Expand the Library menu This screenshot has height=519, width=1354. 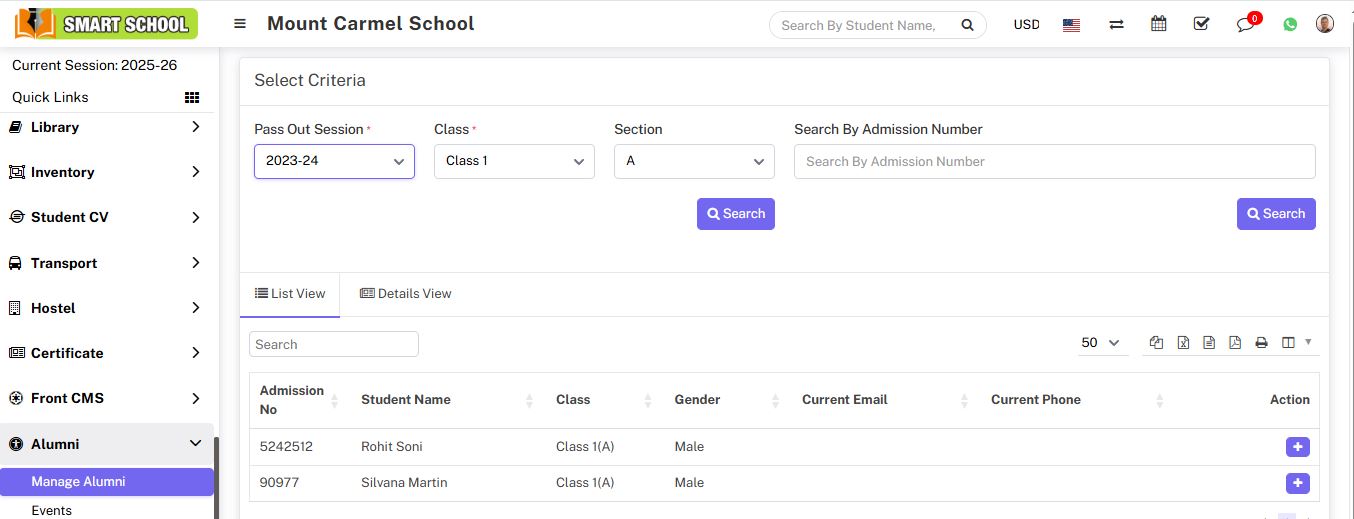click(x=106, y=127)
